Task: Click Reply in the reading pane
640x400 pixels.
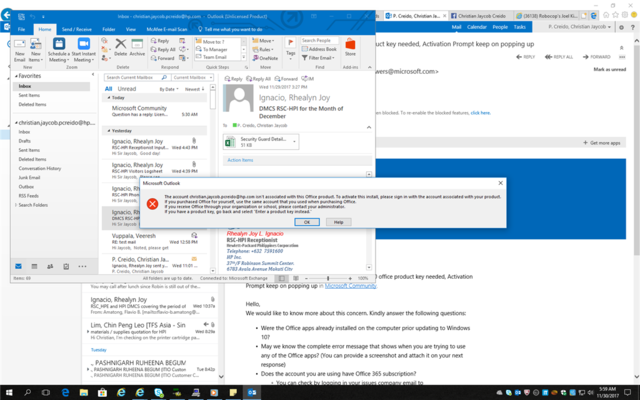Action: 233,79
